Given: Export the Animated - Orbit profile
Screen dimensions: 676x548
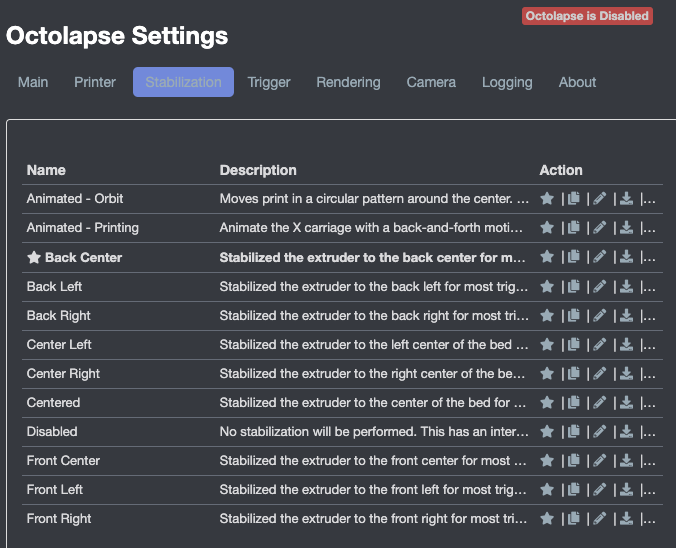Looking at the screenshot, I should point(626,199).
